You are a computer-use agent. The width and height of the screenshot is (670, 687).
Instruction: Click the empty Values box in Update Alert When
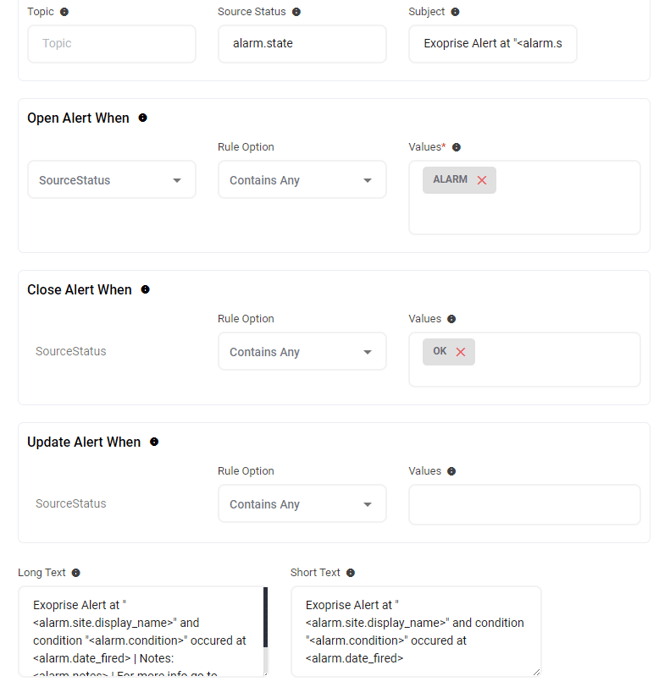524,505
